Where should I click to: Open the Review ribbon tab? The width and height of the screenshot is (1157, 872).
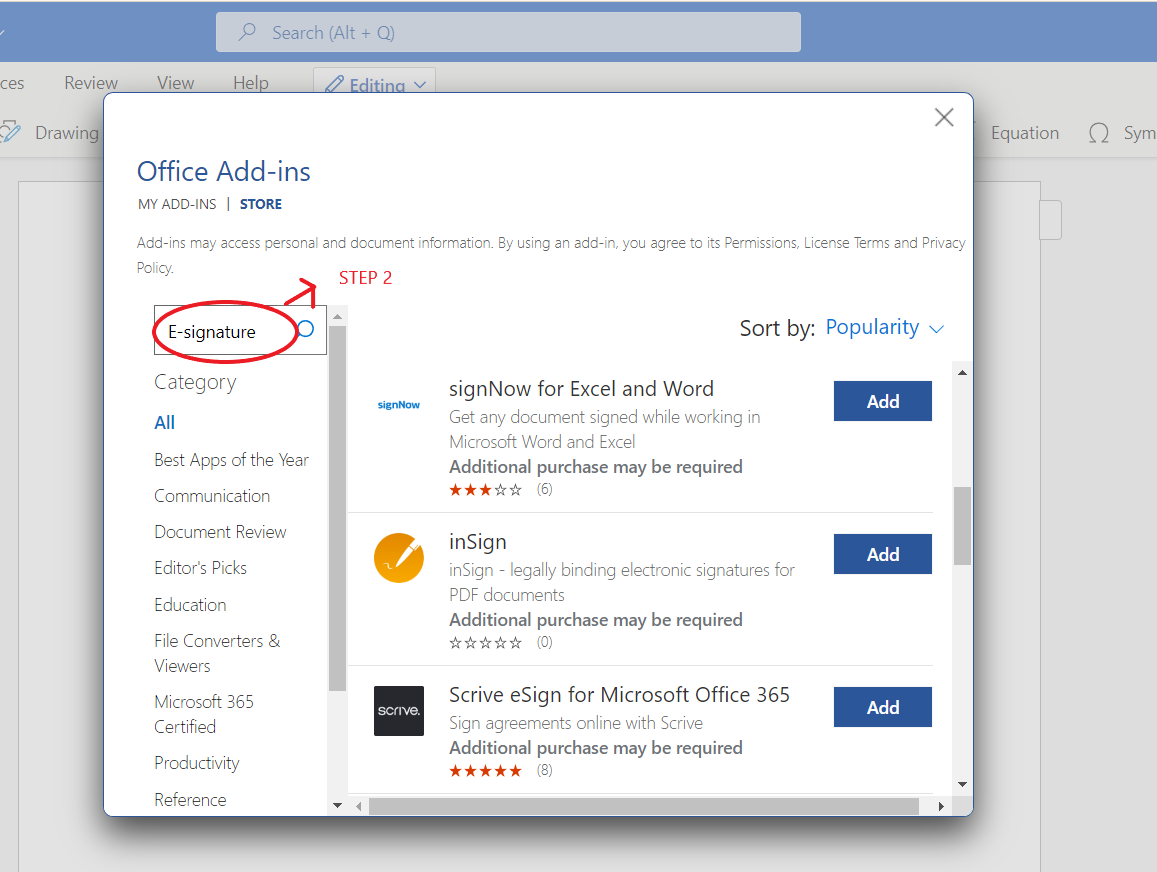tap(91, 83)
